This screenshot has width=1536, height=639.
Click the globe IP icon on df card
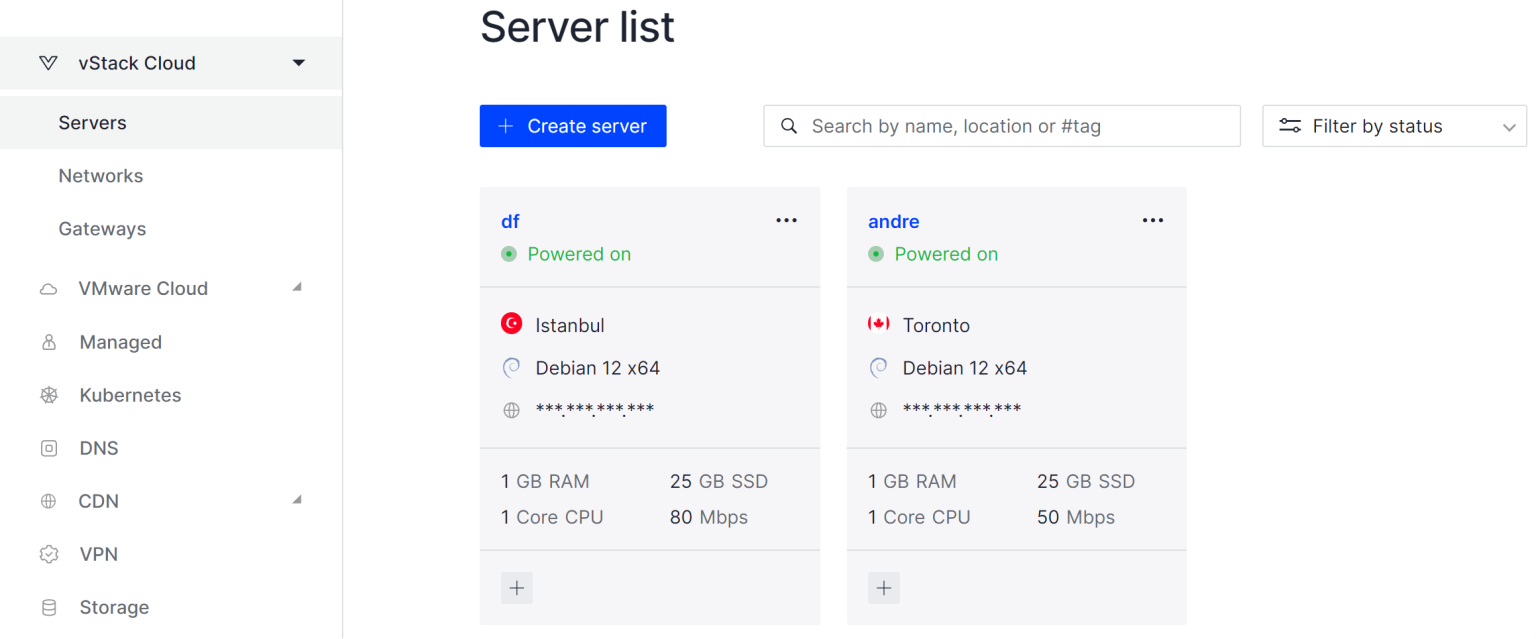[512, 410]
